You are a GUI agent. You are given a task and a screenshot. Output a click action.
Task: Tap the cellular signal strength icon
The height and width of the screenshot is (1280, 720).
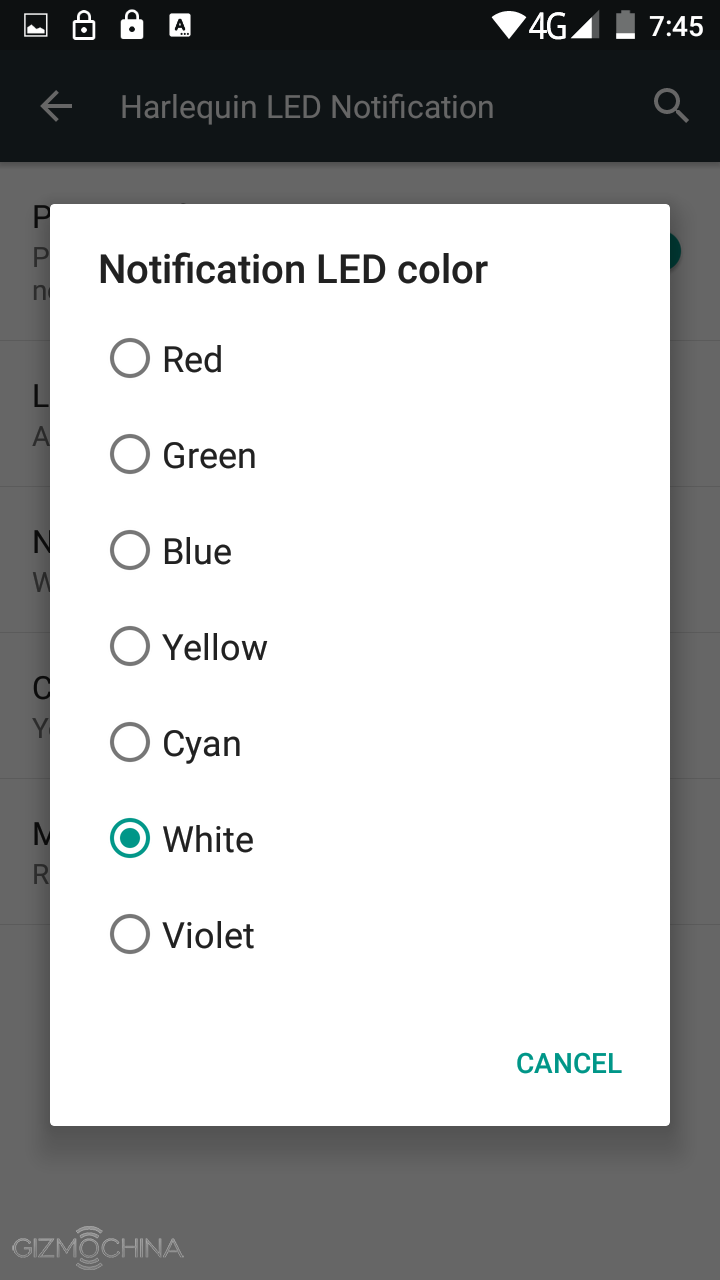tap(585, 26)
